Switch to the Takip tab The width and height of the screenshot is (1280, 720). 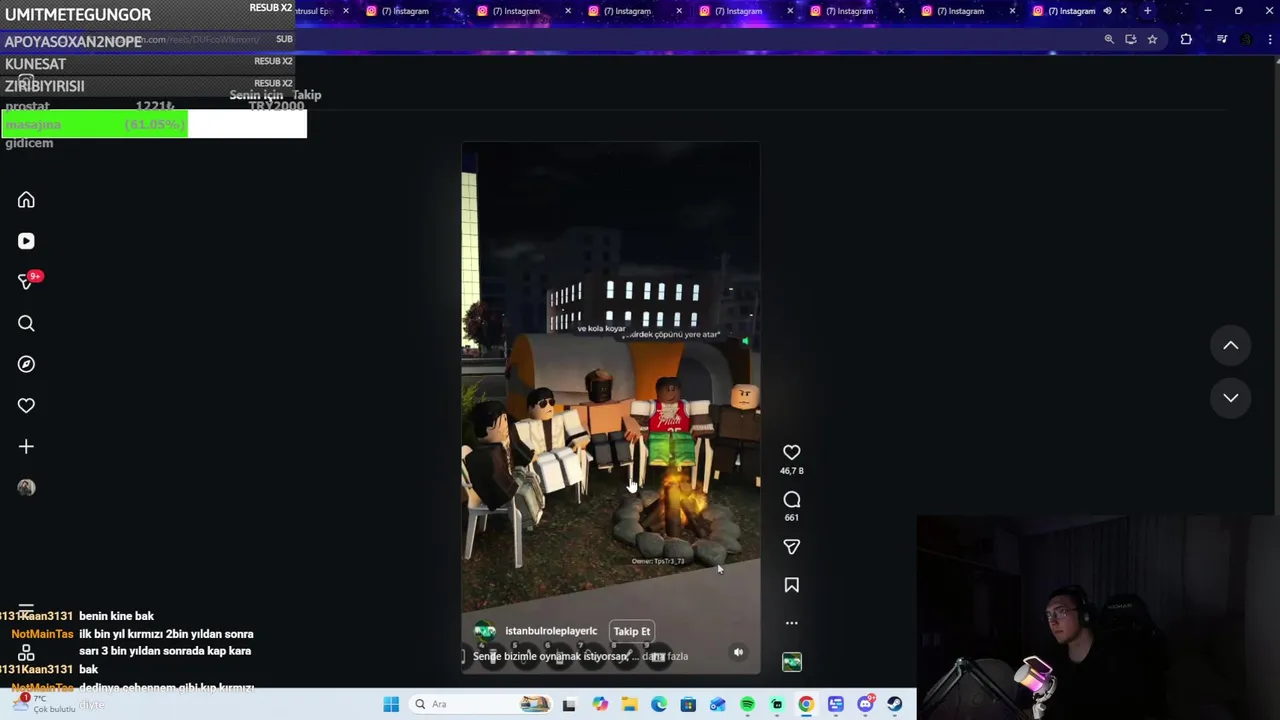click(x=307, y=95)
